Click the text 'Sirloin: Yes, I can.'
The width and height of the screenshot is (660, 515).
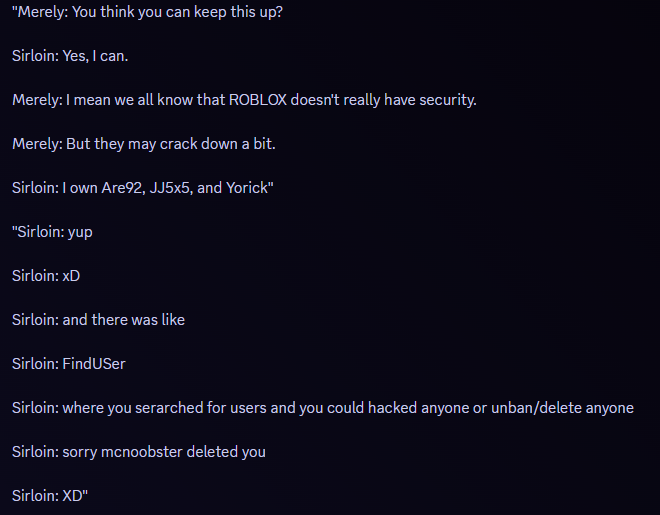[70, 56]
